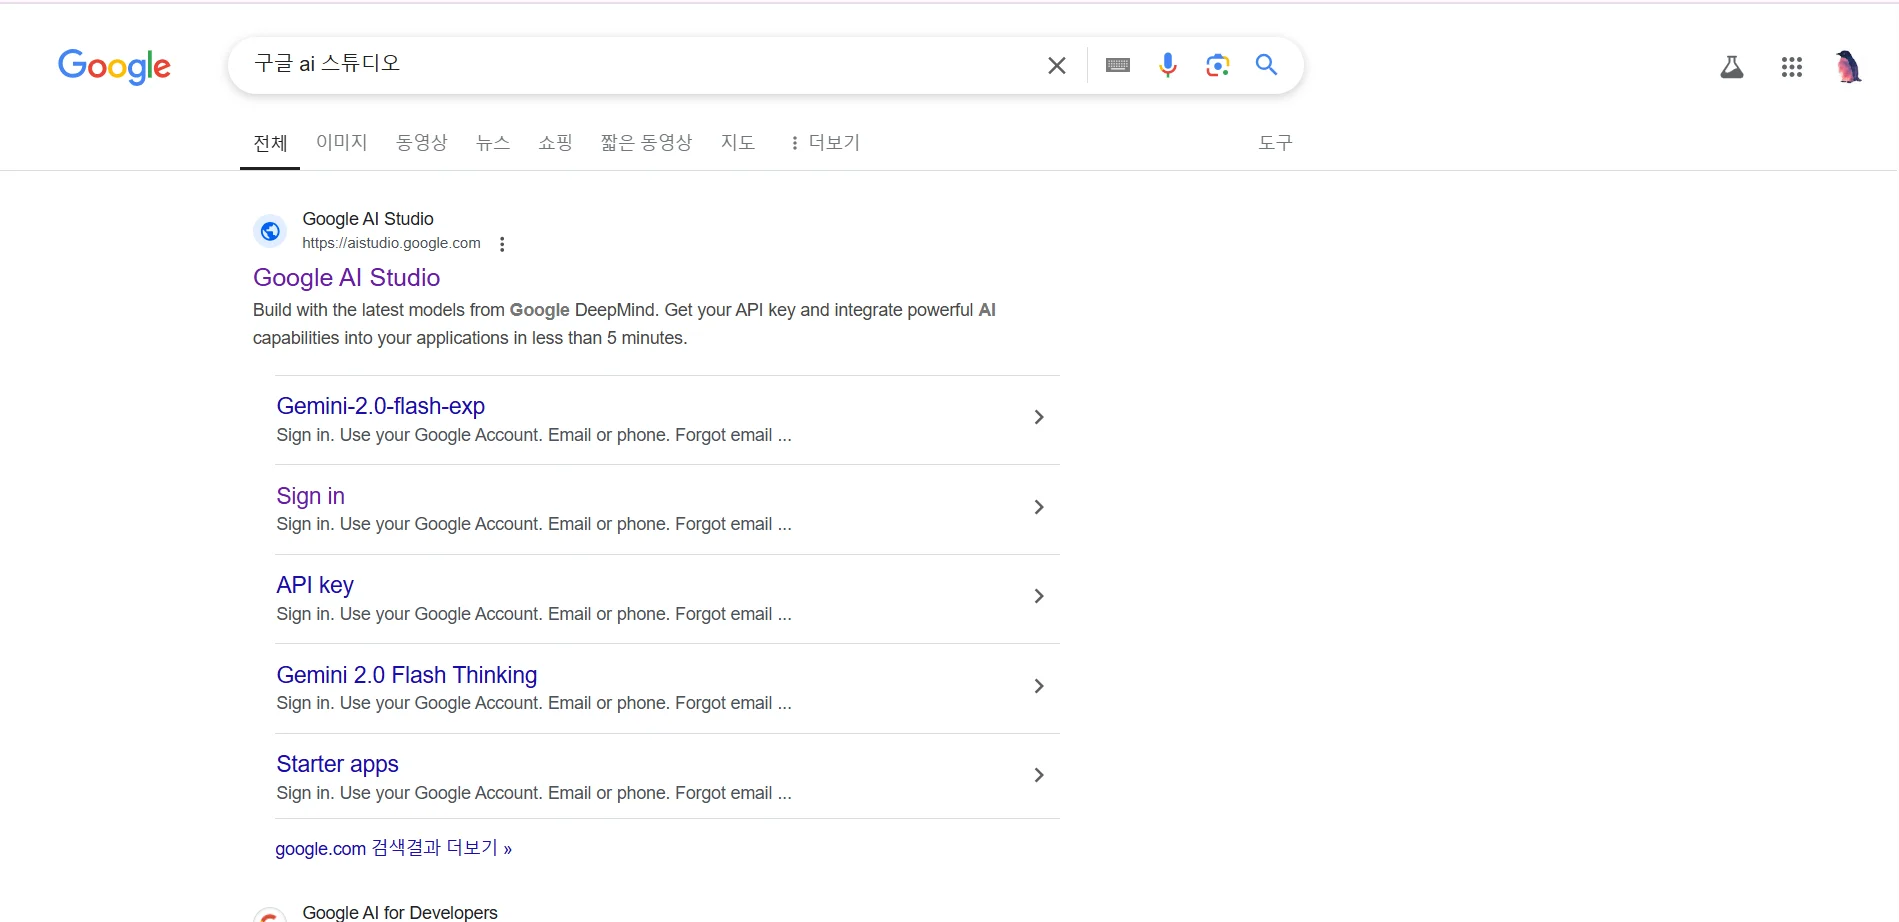Click the Google AI Studio site favicon

point(269,230)
